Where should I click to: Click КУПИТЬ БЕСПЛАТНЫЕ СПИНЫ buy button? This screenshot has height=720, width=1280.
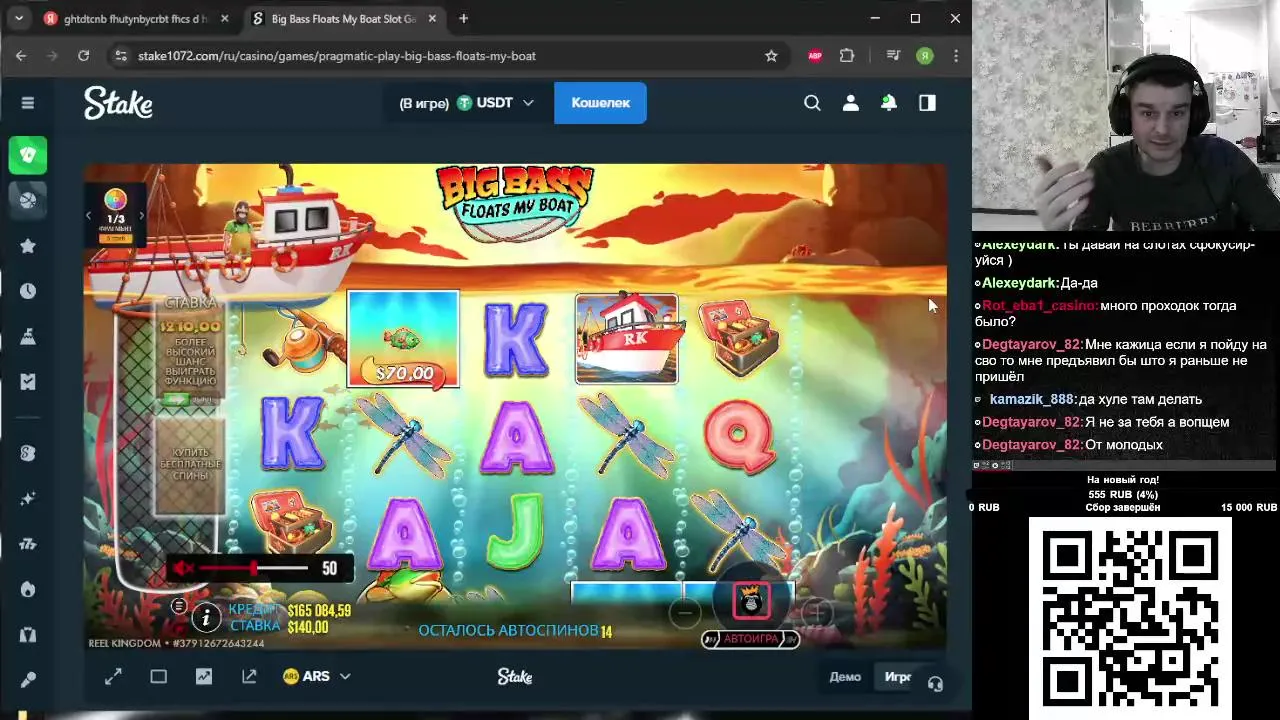190,465
